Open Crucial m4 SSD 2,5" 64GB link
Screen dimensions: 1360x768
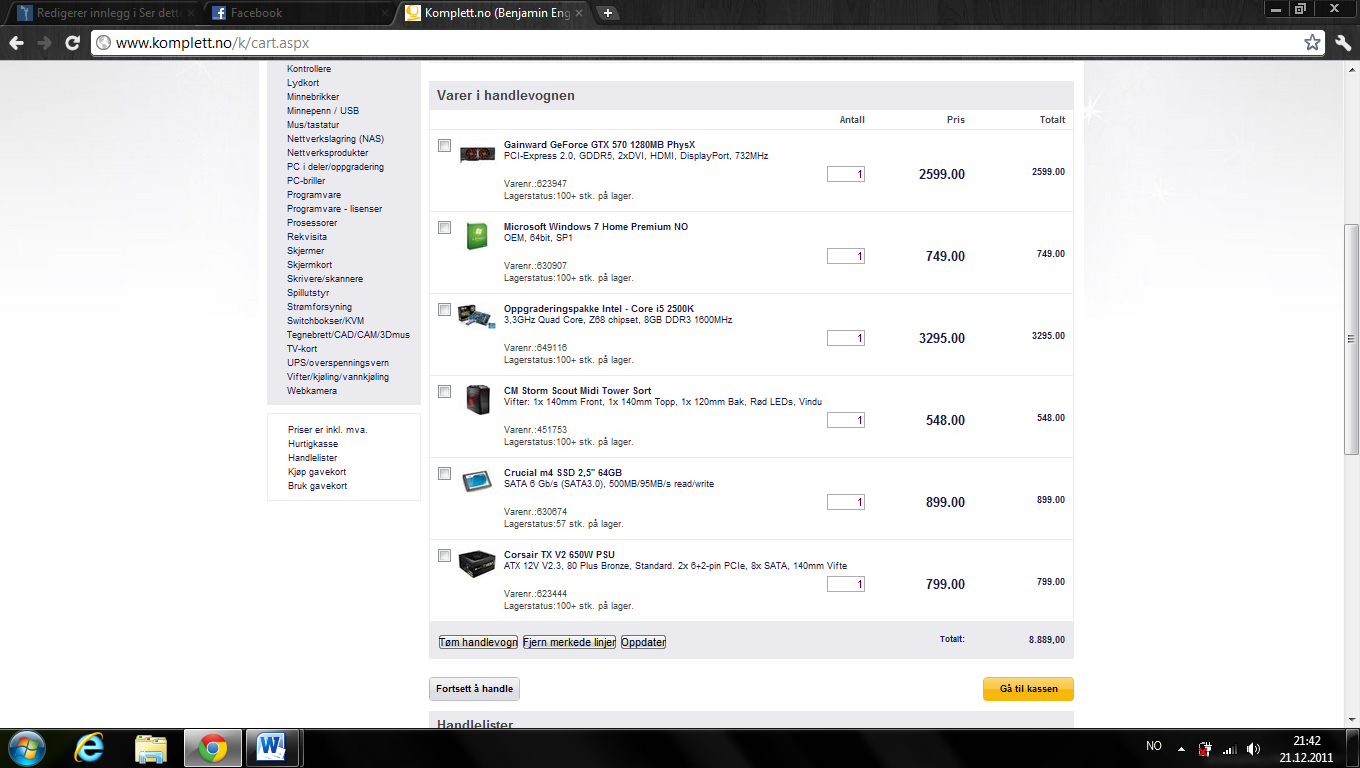coord(563,472)
